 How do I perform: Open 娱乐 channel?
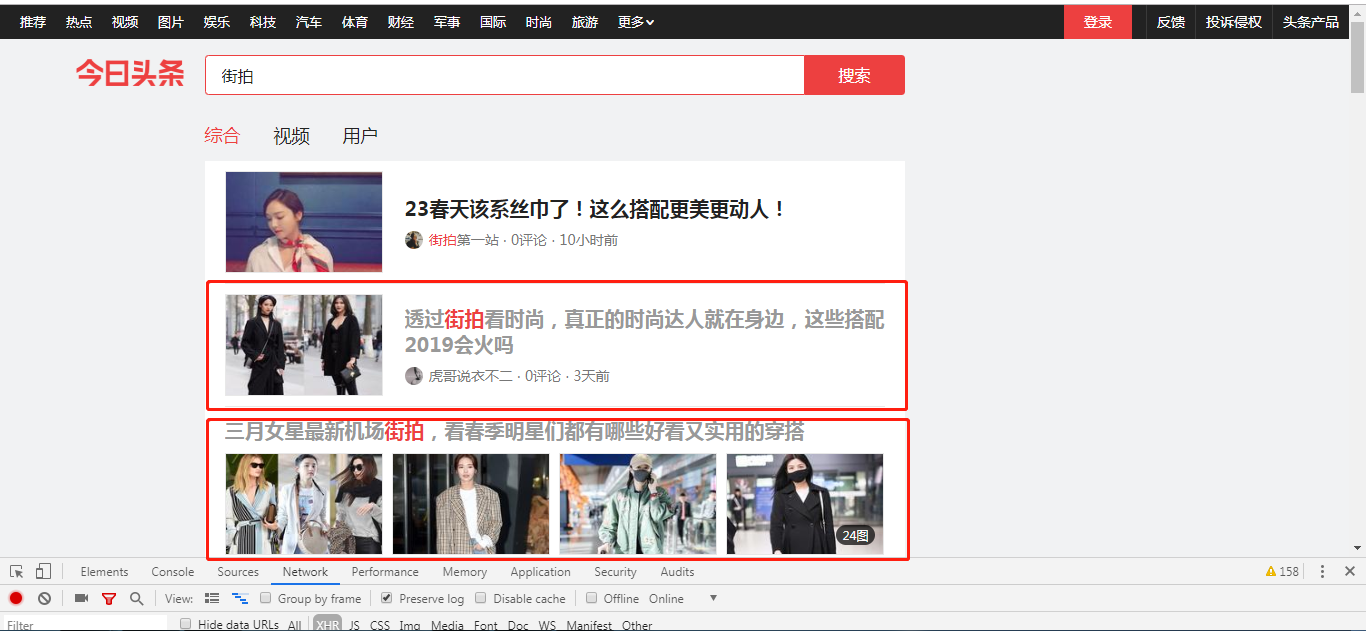pos(217,22)
